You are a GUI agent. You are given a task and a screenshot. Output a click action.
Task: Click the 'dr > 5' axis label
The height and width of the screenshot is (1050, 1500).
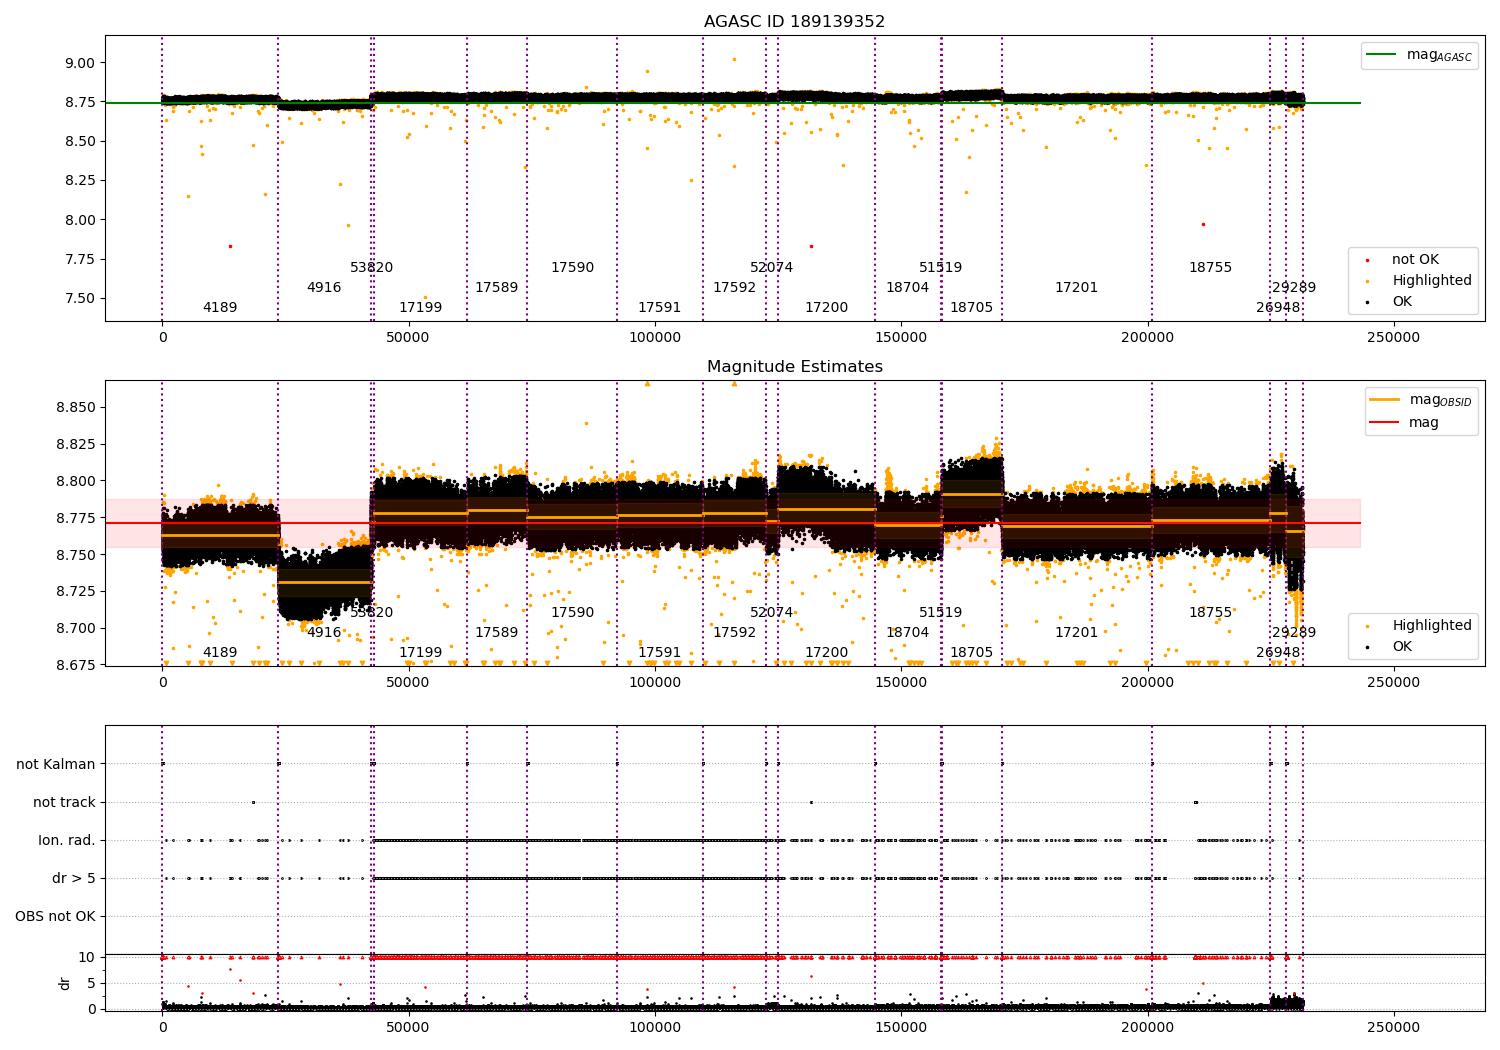[x=74, y=879]
